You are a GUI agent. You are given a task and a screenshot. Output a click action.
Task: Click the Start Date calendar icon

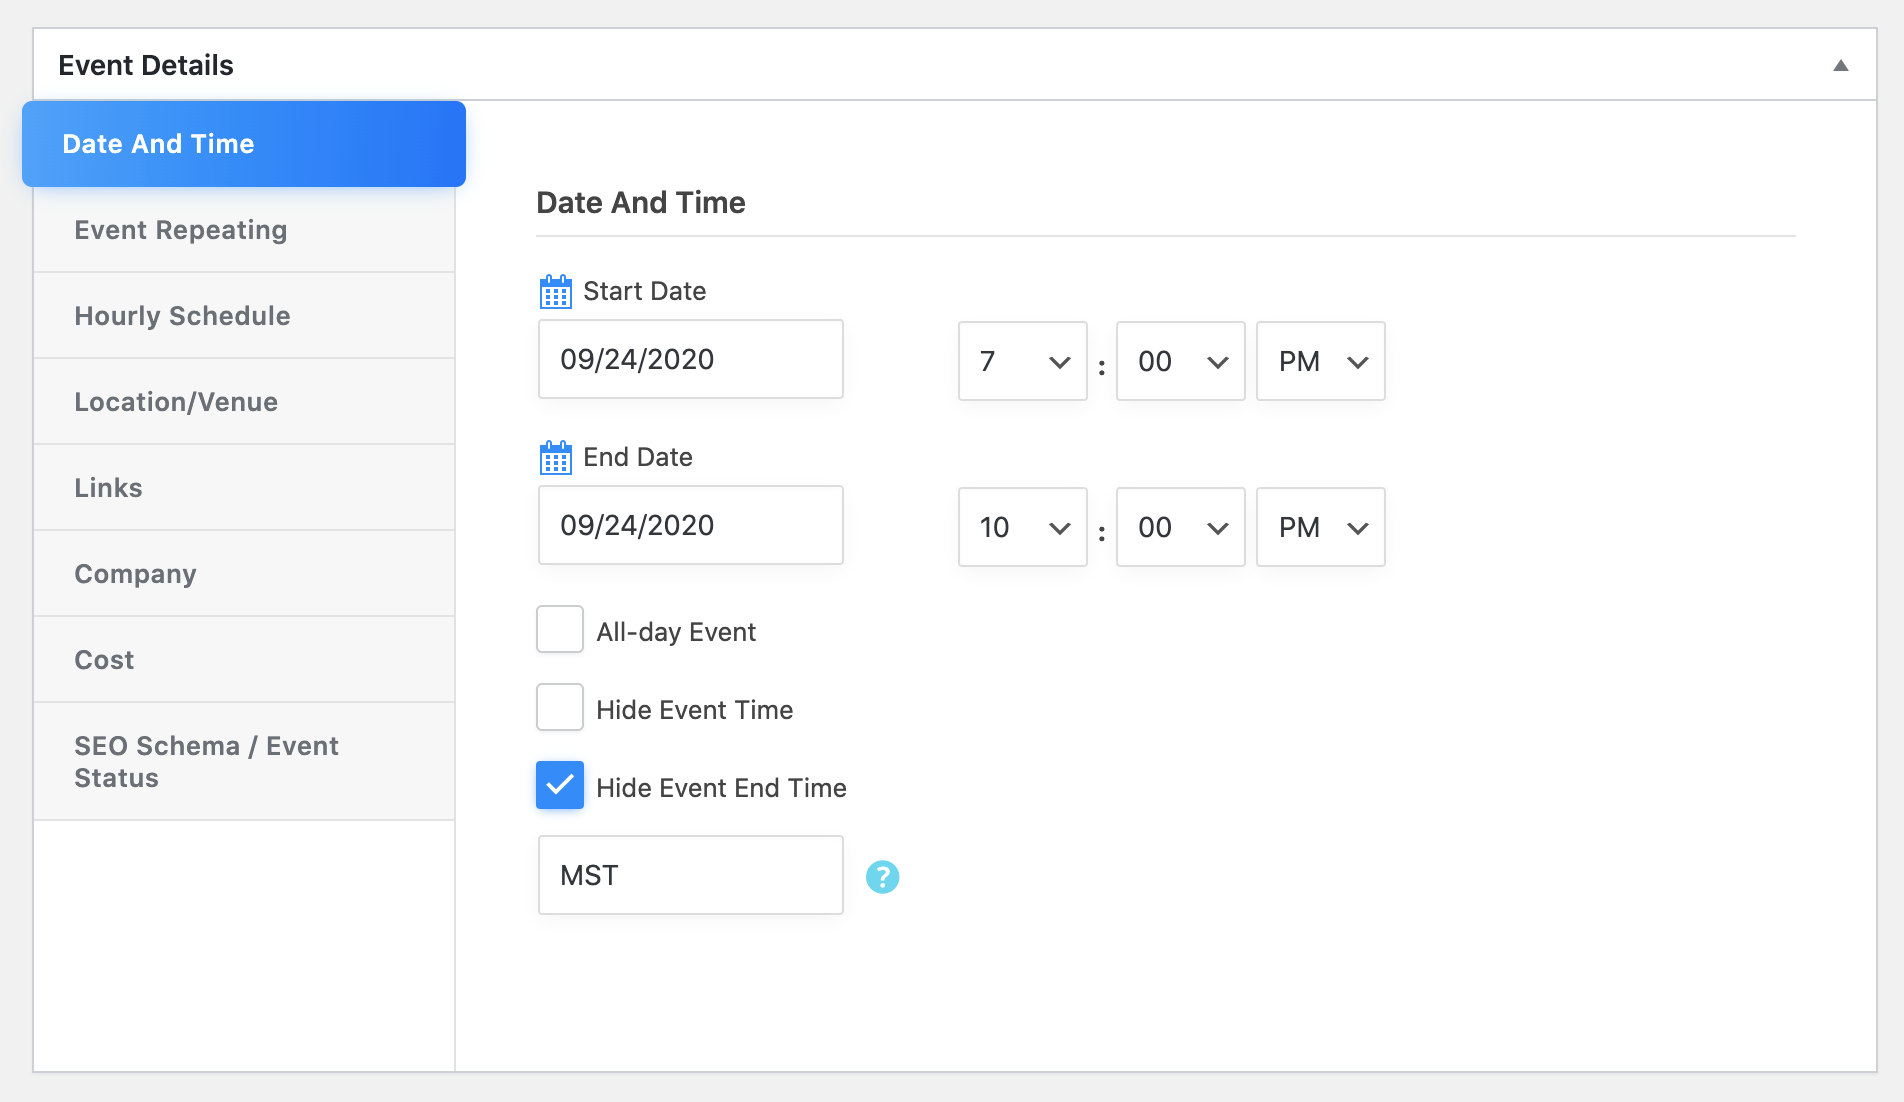[x=555, y=292]
